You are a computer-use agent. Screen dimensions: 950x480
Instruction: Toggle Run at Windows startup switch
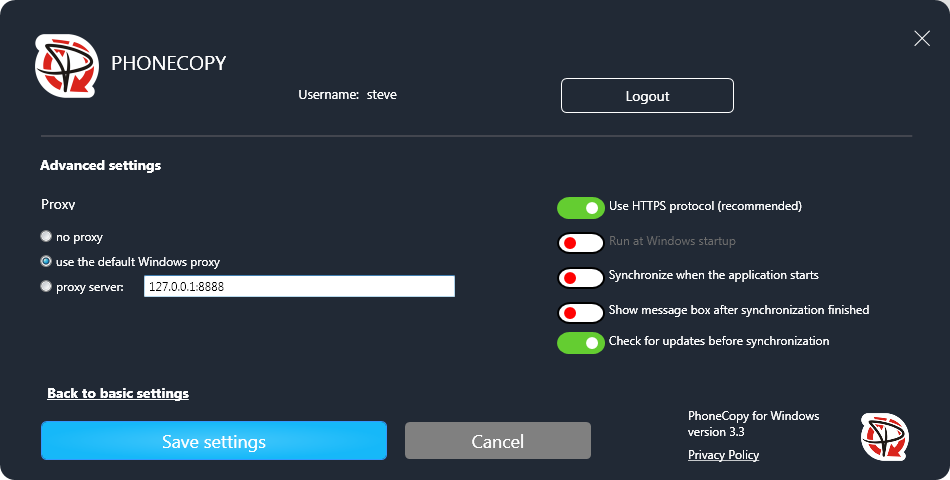581,242
